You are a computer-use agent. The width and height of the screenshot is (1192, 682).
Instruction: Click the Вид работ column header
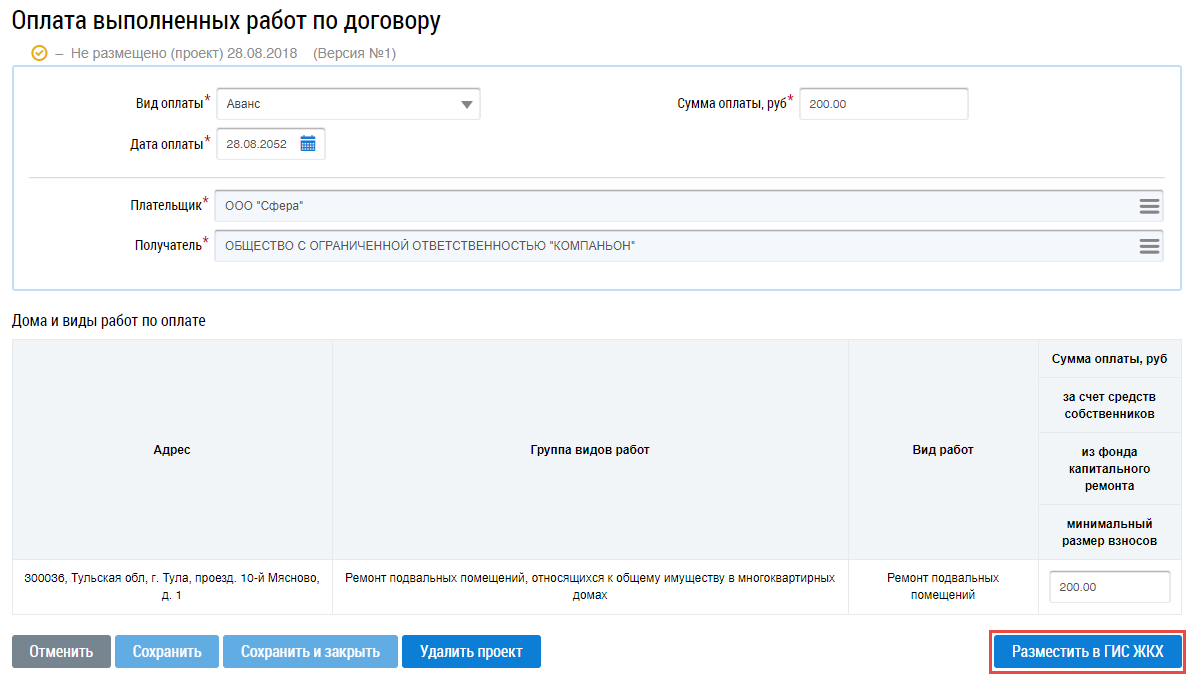(943, 450)
